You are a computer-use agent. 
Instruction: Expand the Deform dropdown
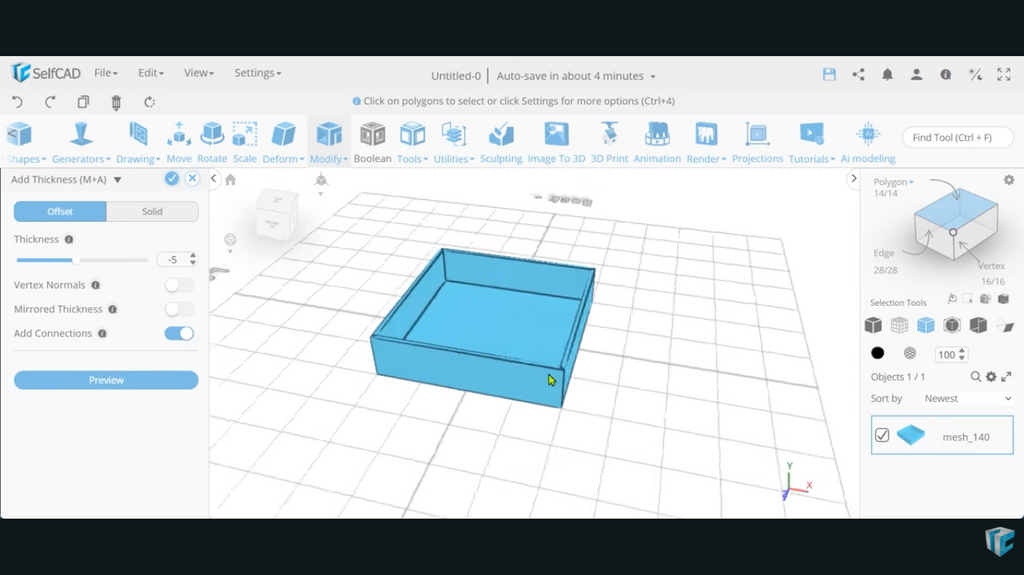283,159
